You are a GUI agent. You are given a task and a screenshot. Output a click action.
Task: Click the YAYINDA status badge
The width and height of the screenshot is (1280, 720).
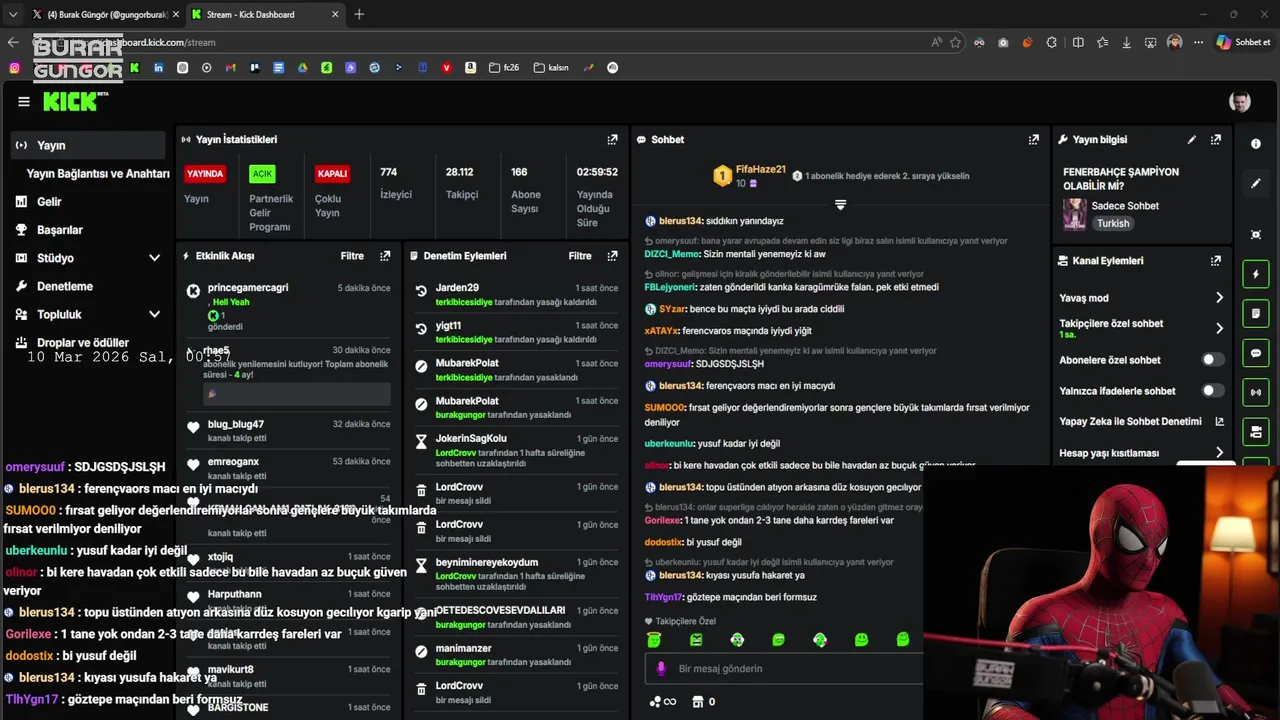click(205, 174)
